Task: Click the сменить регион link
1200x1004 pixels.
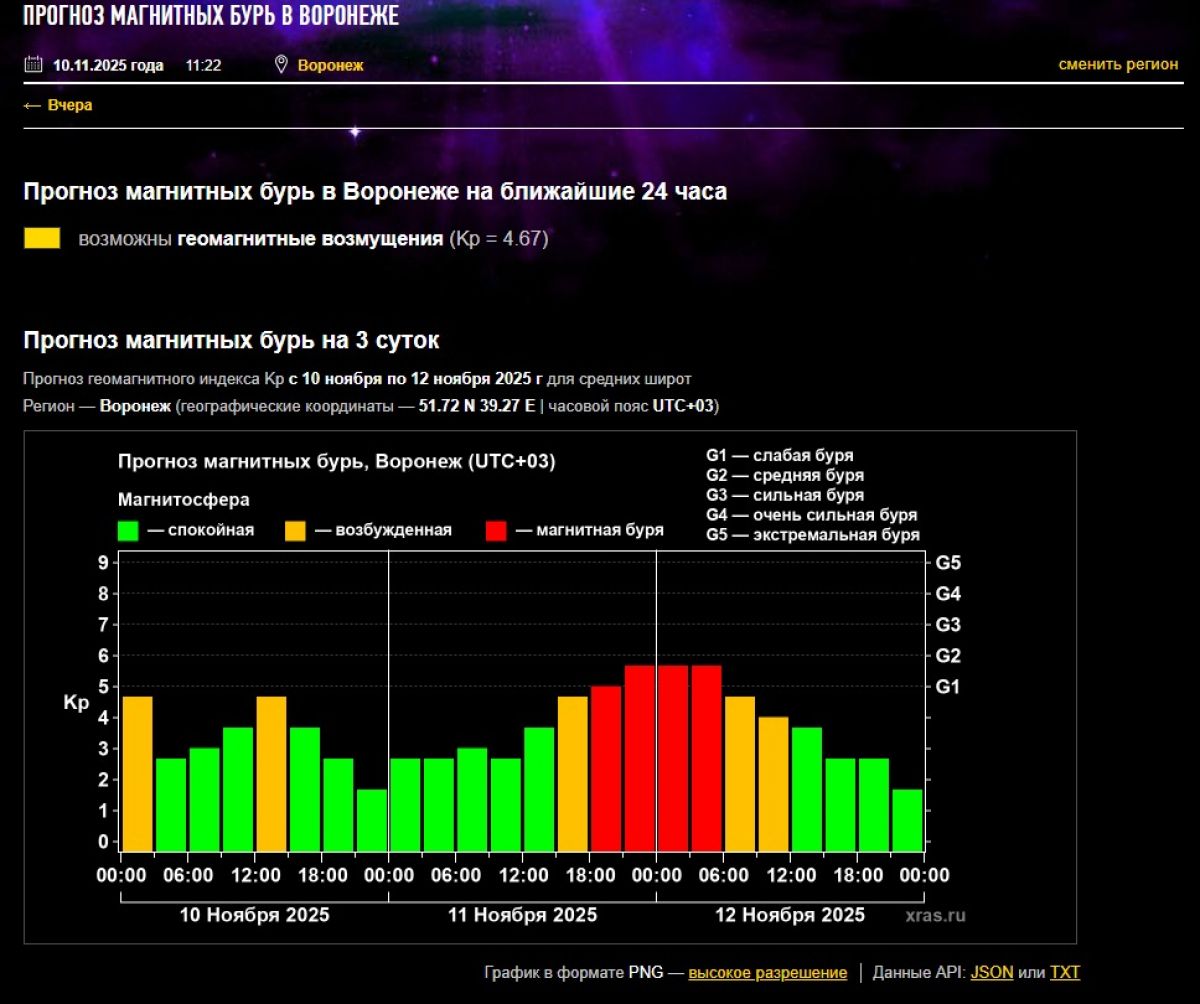Action: click(1118, 64)
